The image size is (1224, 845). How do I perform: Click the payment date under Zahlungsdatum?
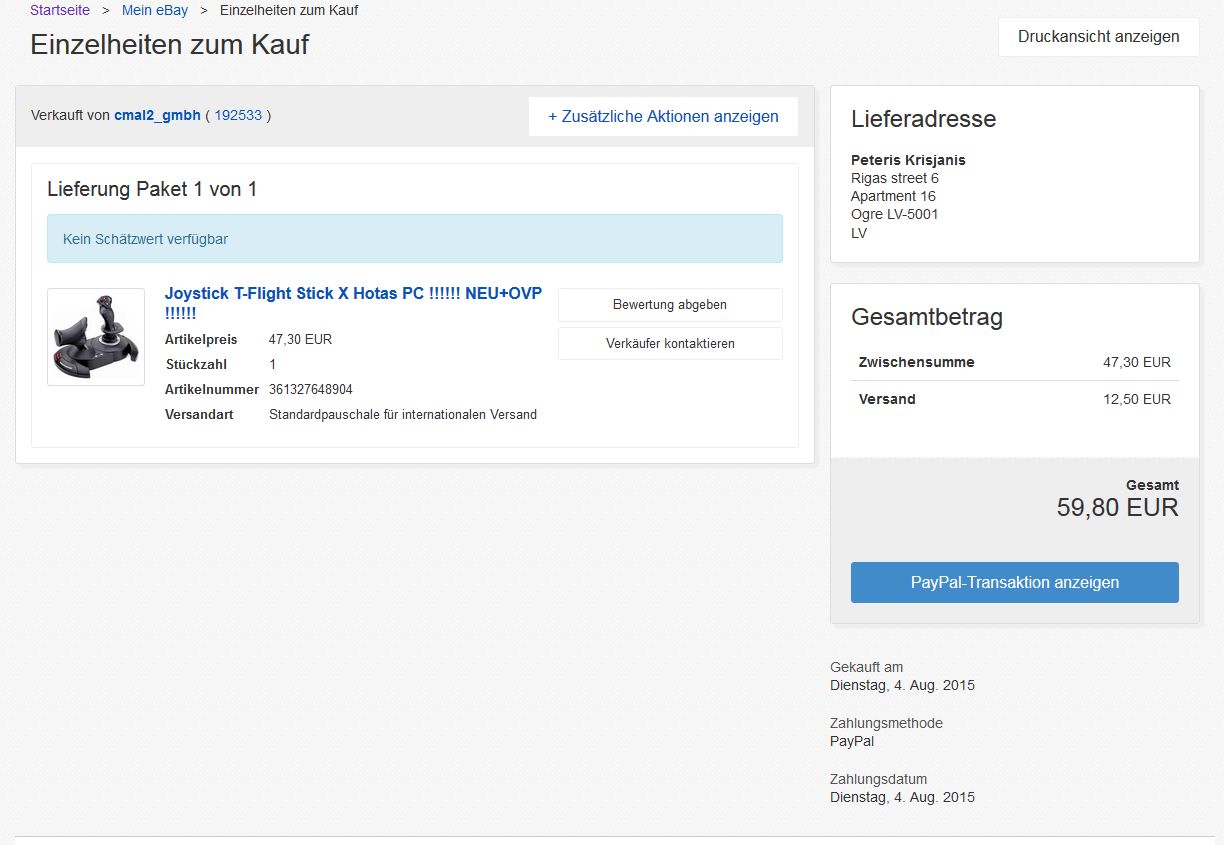tap(902, 797)
